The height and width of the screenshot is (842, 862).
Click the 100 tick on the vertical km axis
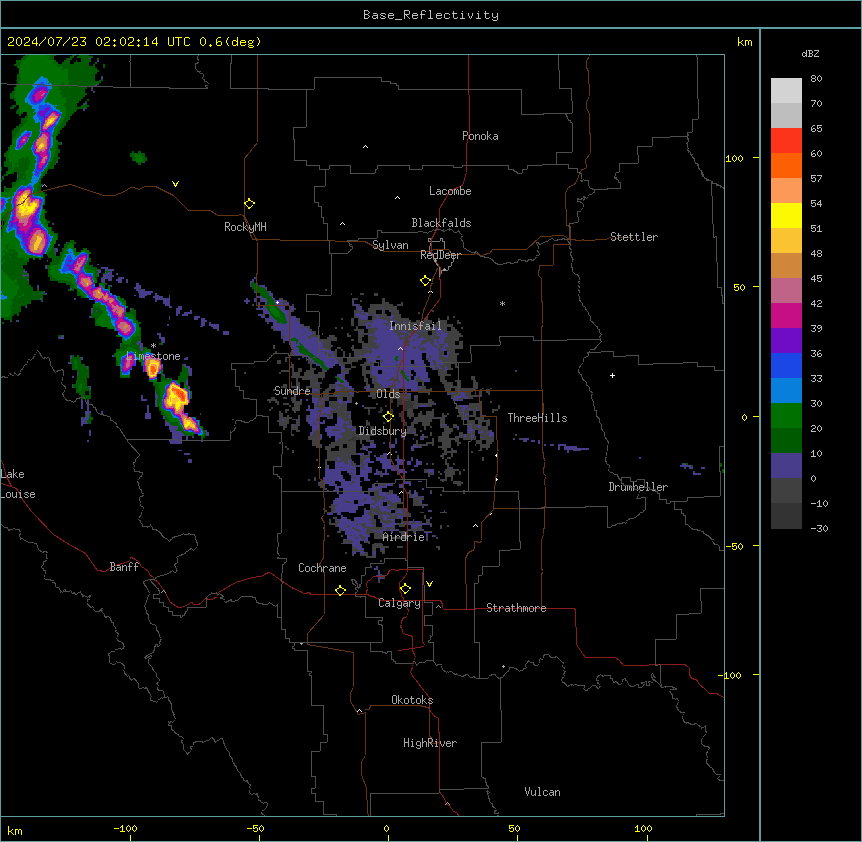click(734, 158)
